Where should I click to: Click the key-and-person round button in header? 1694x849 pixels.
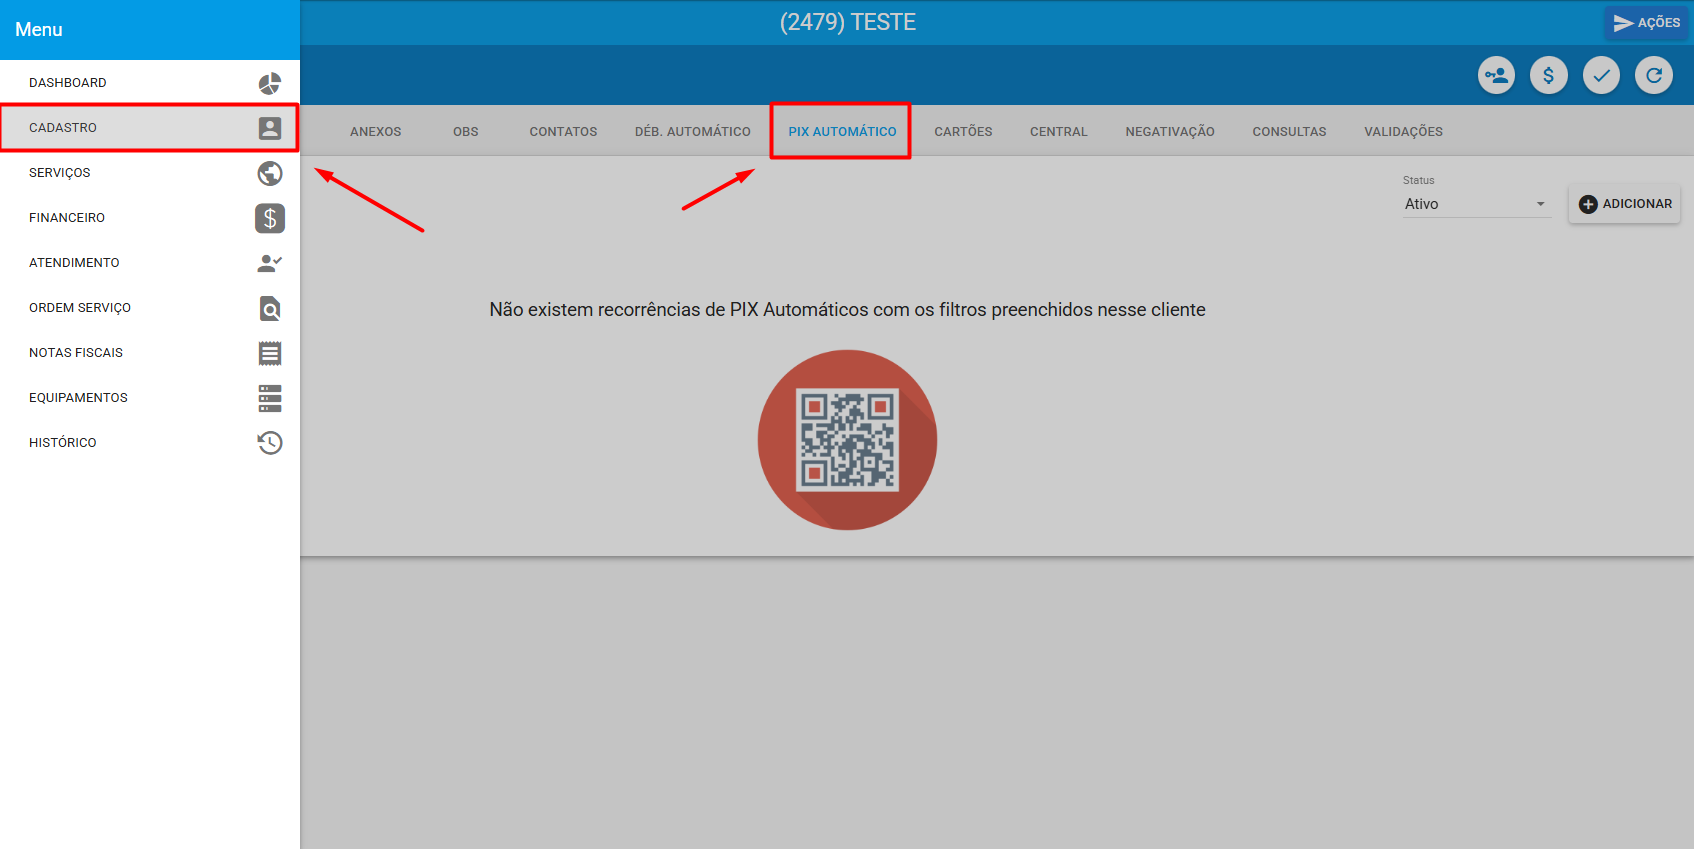pyautogui.click(x=1496, y=75)
